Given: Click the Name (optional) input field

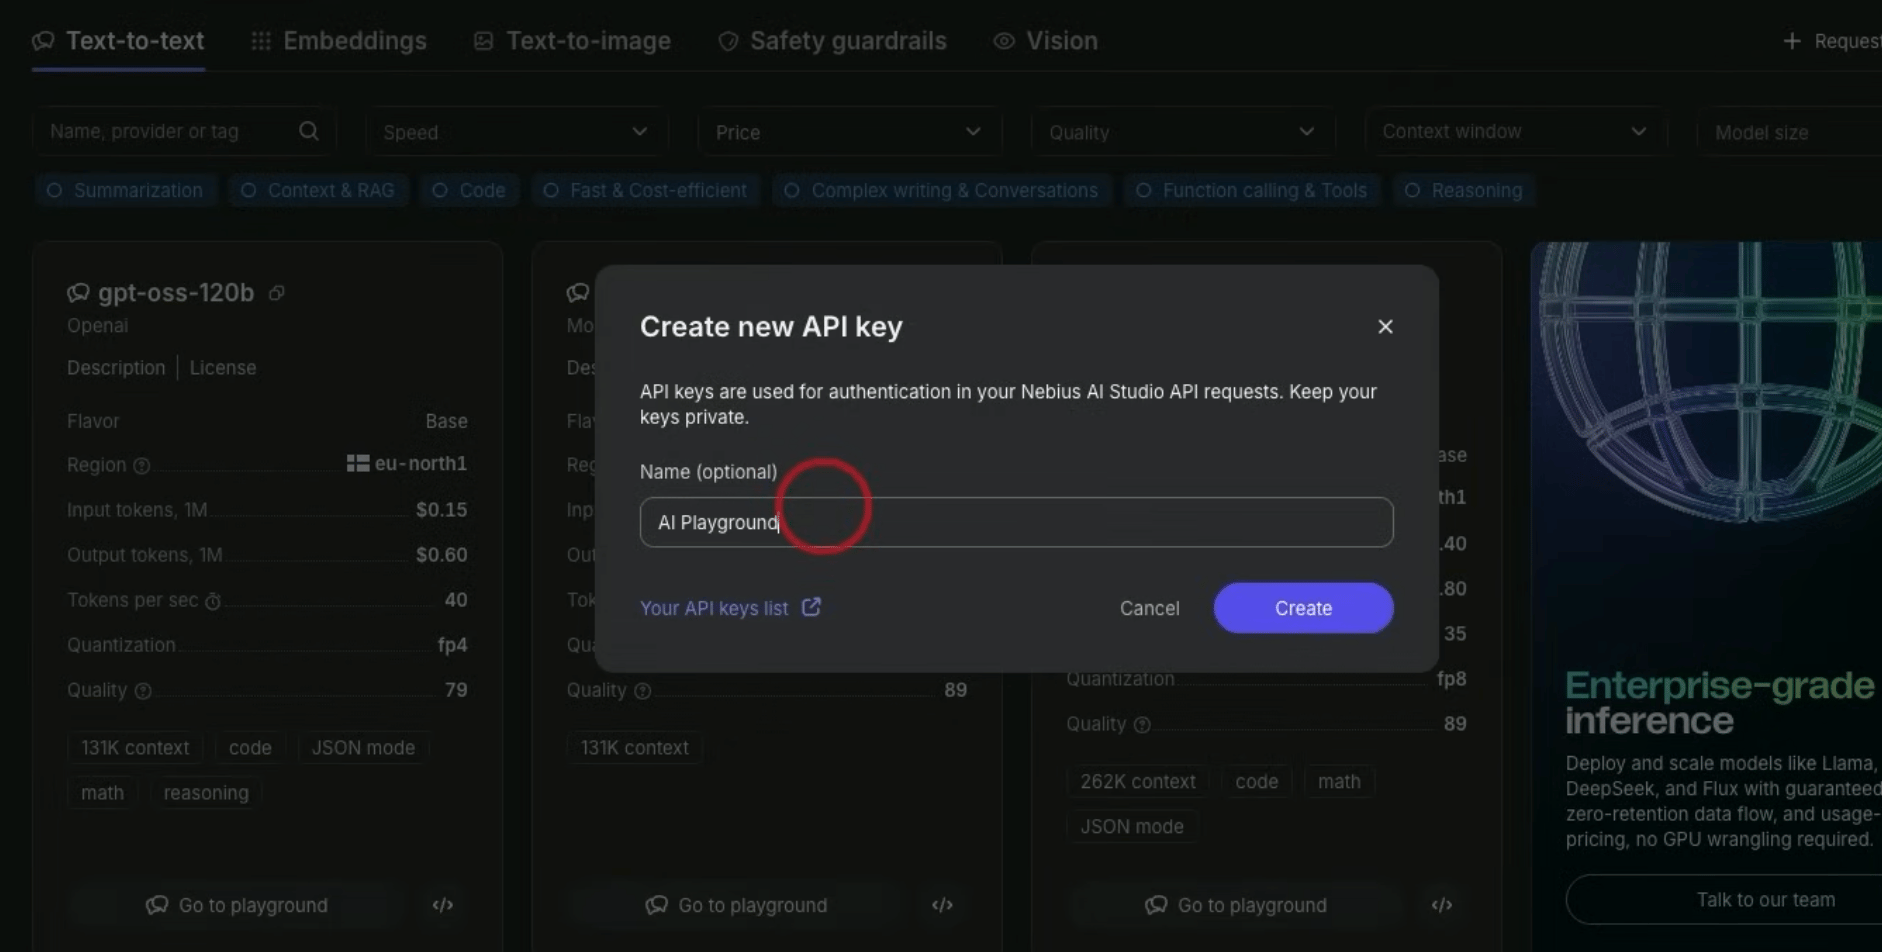Looking at the screenshot, I should point(1016,522).
